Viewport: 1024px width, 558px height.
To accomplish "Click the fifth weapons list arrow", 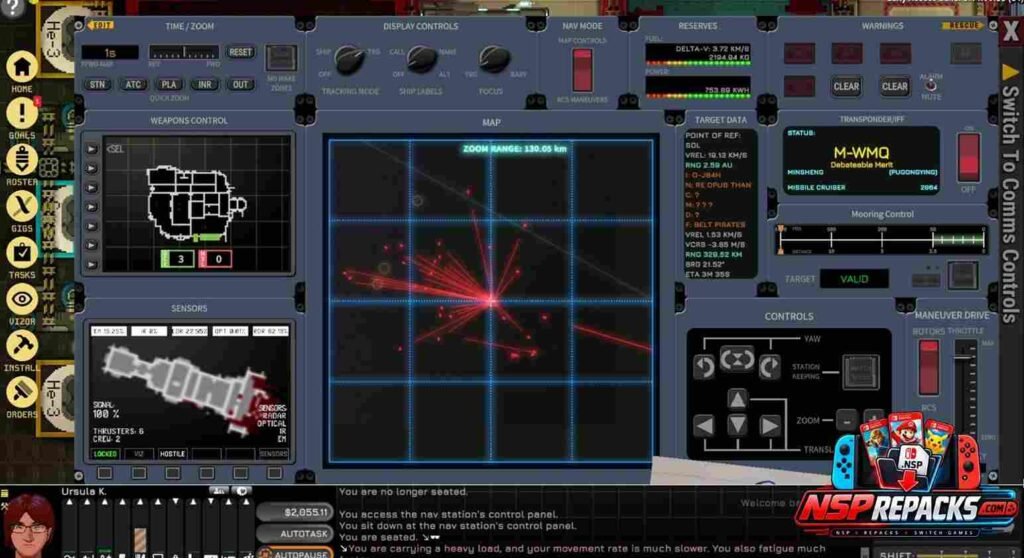I will (x=92, y=226).
